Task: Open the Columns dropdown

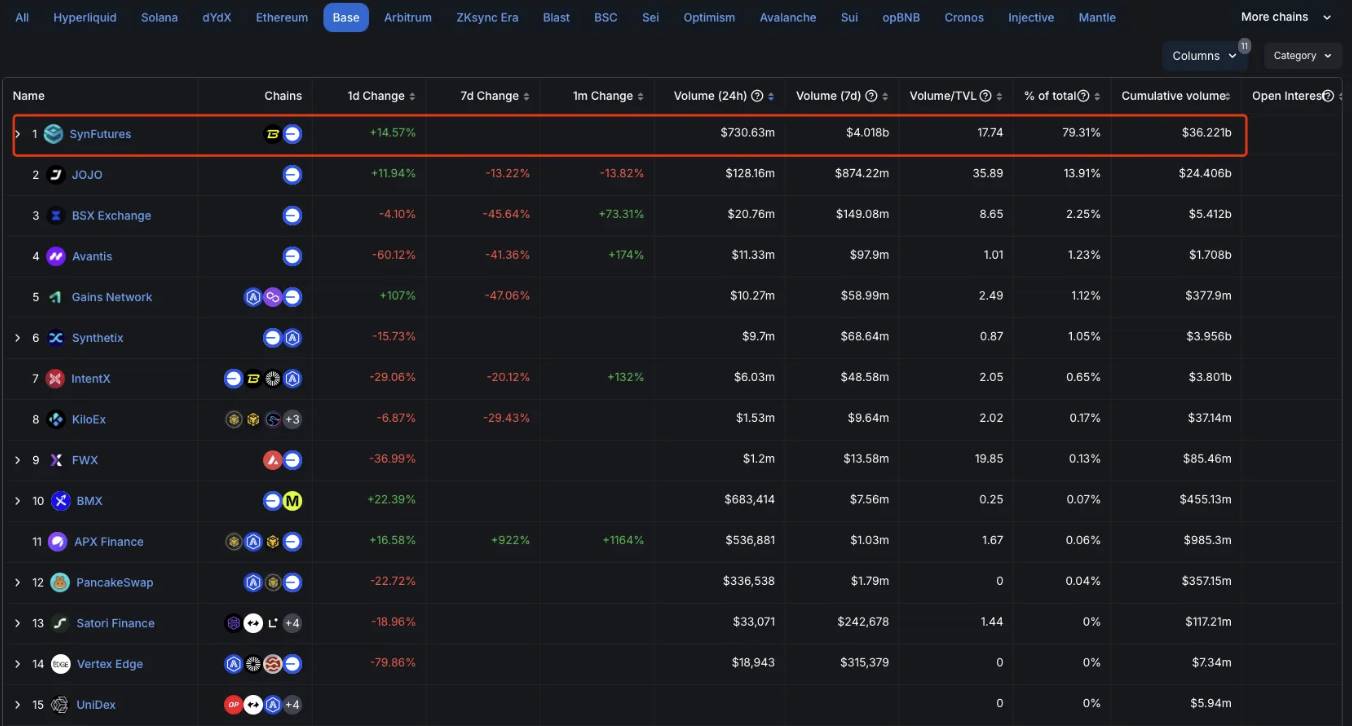Action: (1205, 56)
